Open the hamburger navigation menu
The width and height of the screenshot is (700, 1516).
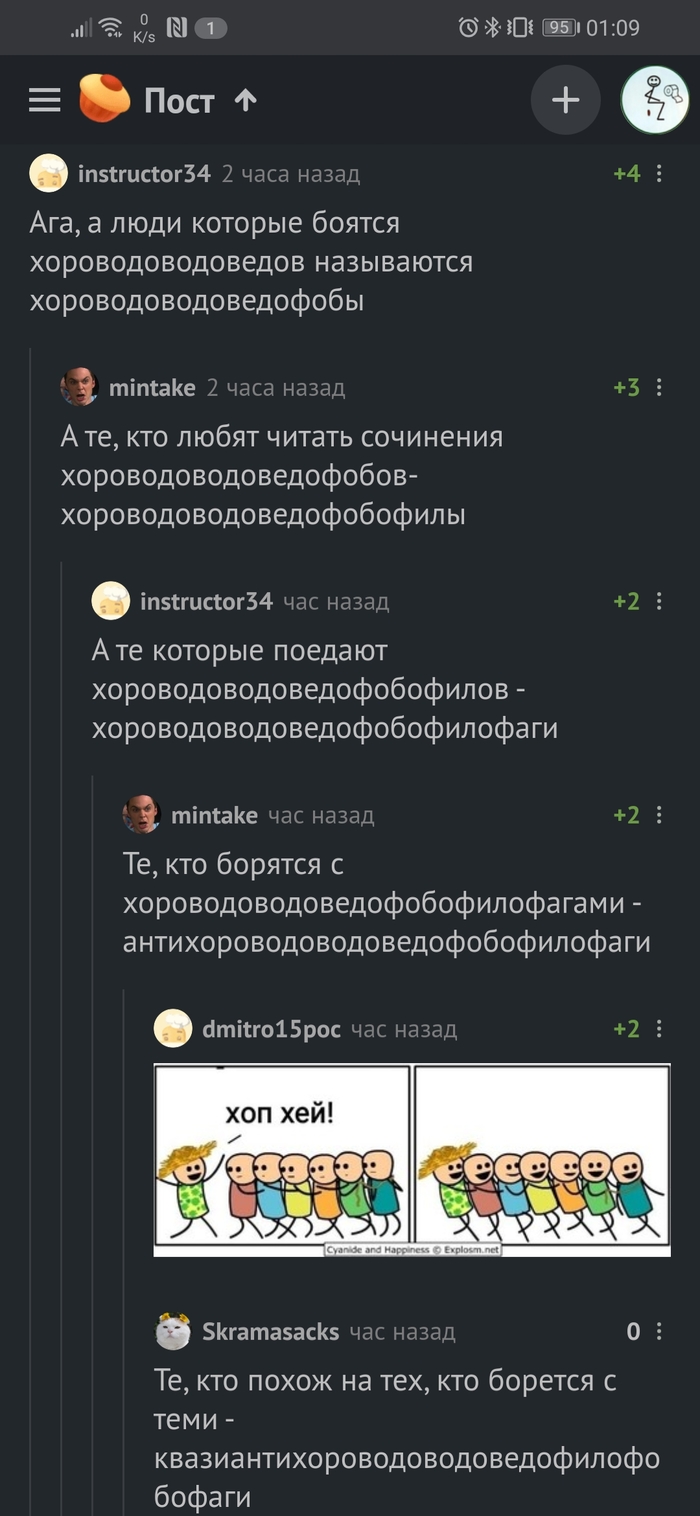point(43,99)
